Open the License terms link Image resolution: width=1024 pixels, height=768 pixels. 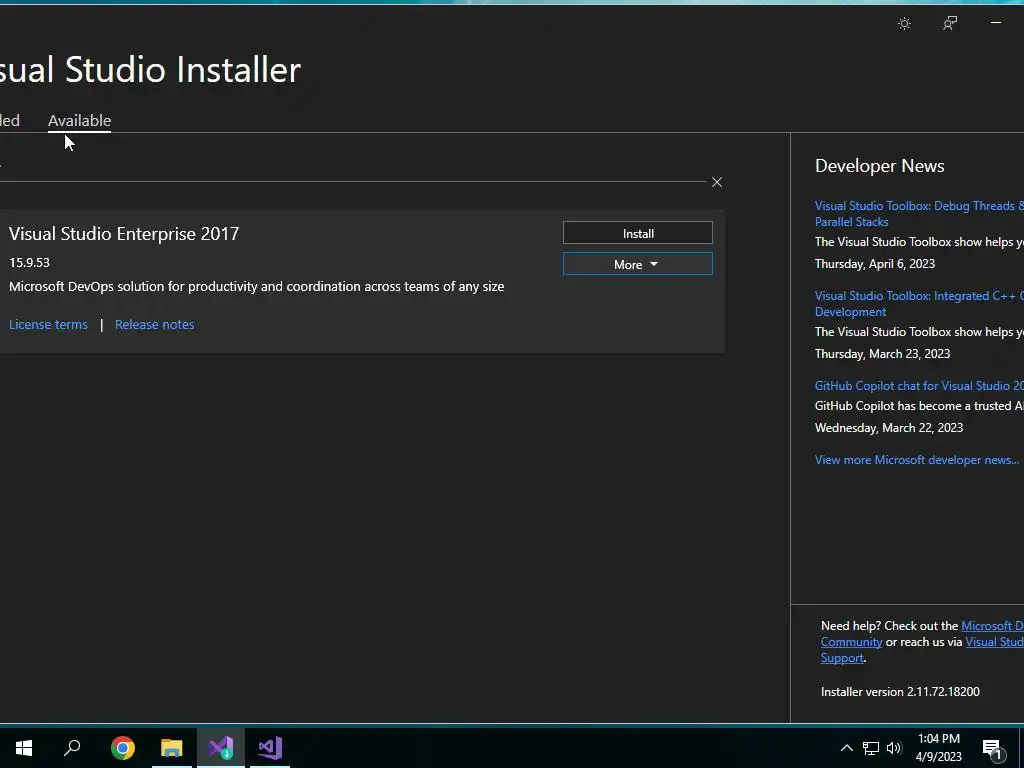(48, 325)
